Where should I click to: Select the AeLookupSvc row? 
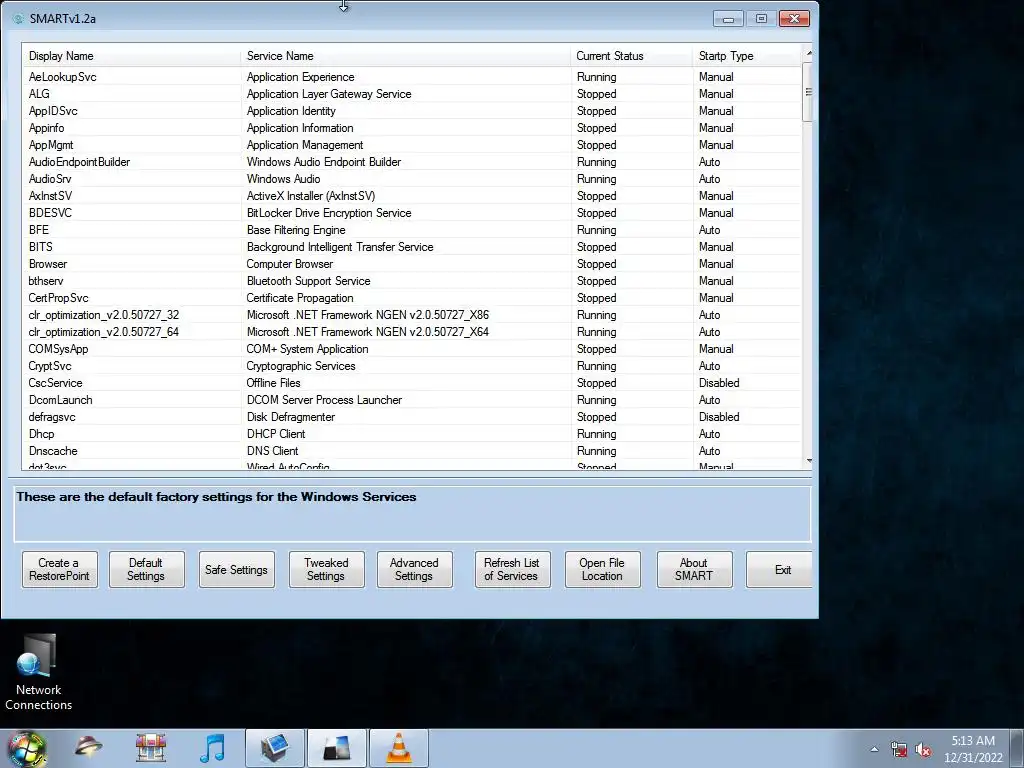(411, 77)
